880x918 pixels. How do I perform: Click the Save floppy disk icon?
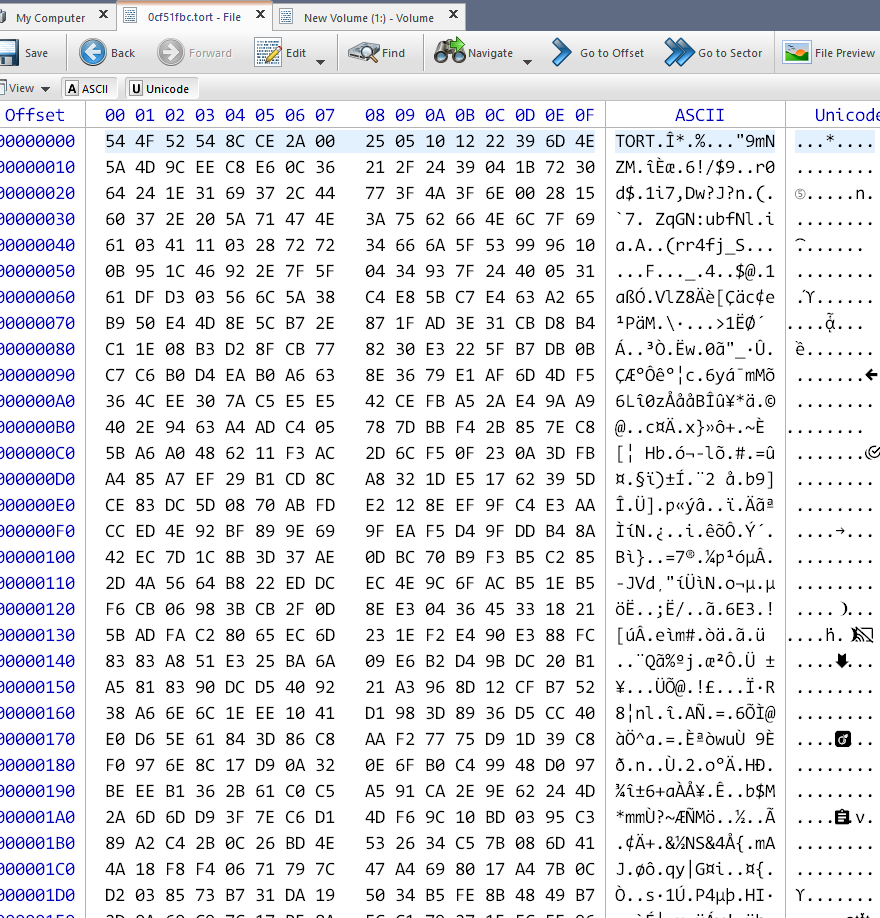click(x=8, y=54)
